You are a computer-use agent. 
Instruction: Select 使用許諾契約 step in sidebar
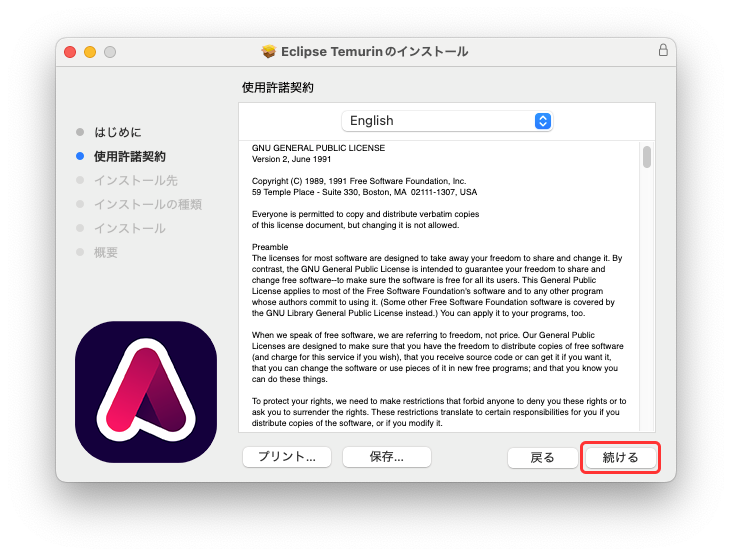[x=130, y=156]
